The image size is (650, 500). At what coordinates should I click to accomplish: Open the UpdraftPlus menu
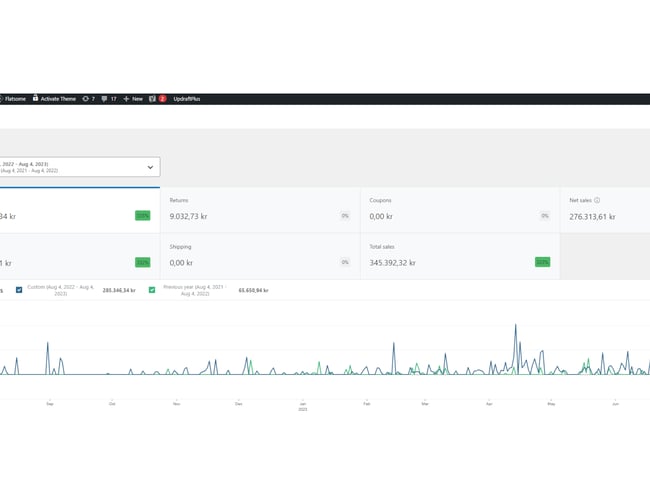186,99
